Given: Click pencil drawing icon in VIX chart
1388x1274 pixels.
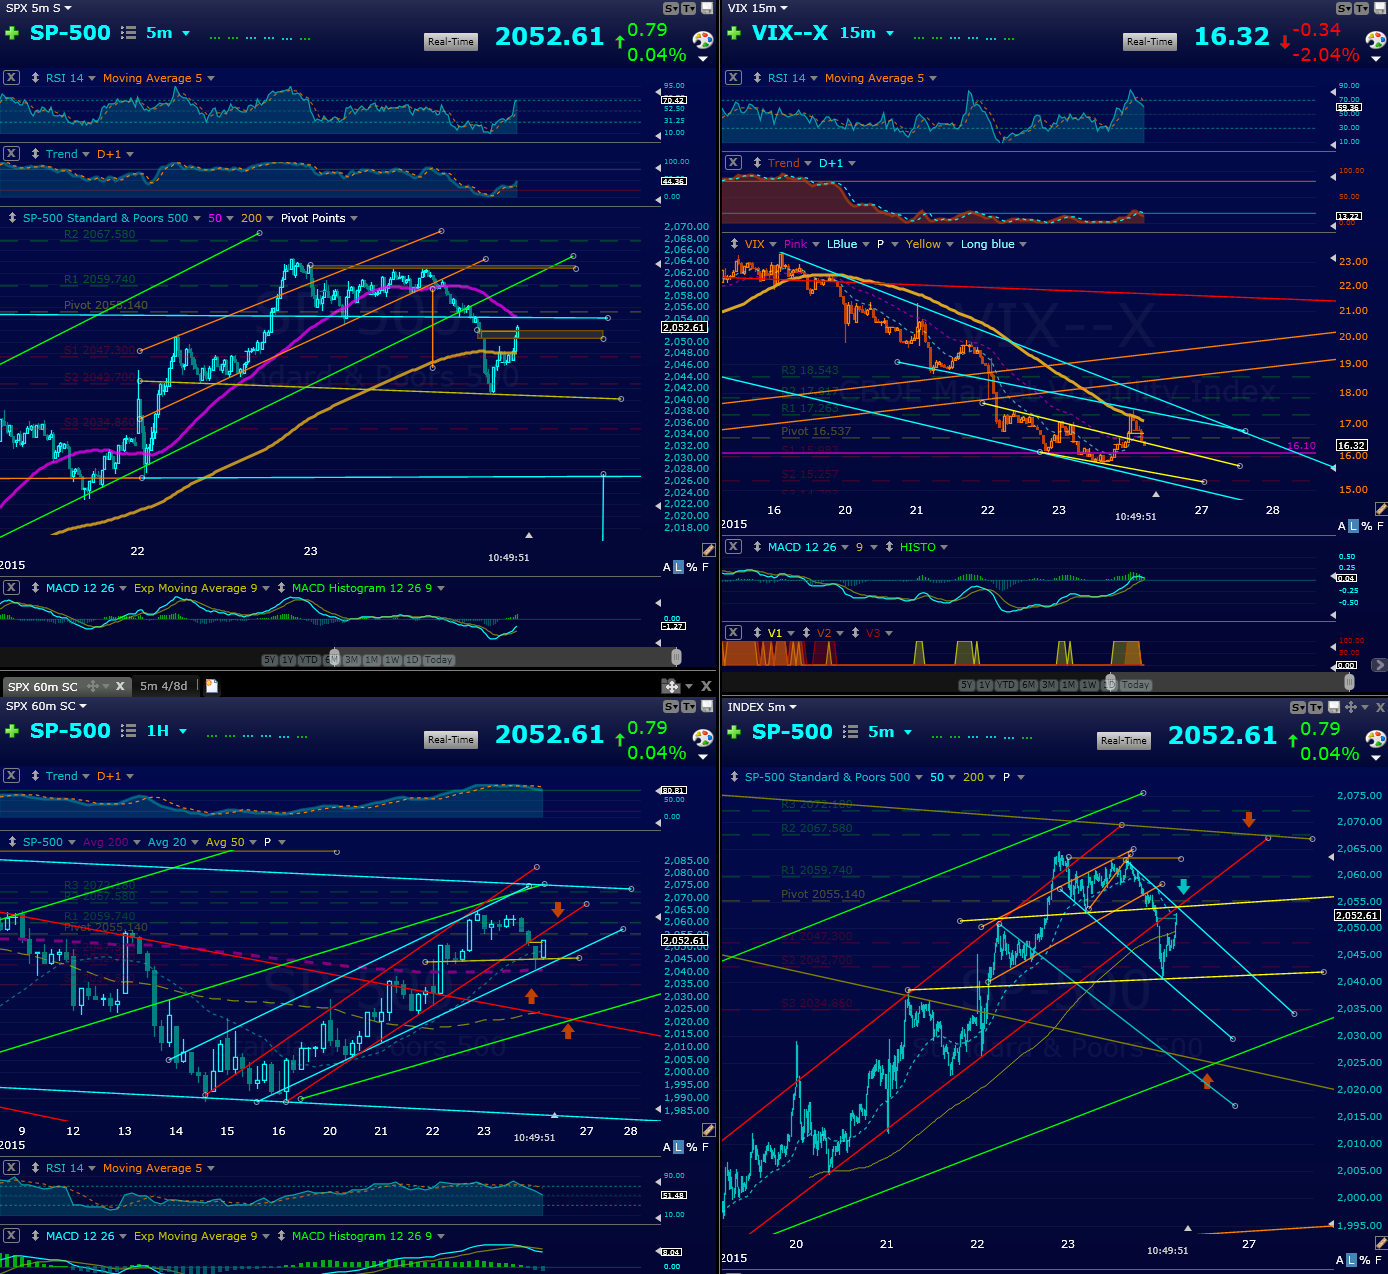Looking at the screenshot, I should pyautogui.click(x=1381, y=509).
